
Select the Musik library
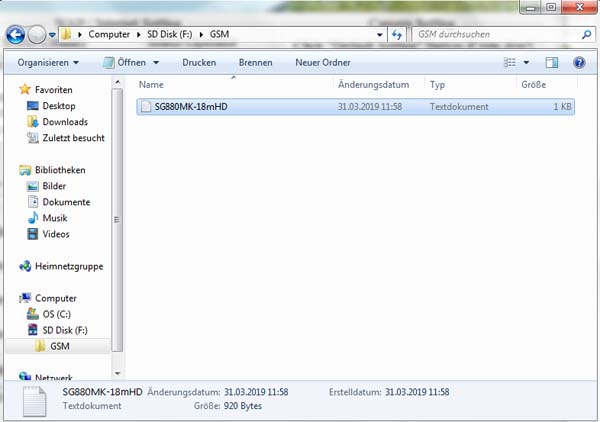[x=54, y=218]
